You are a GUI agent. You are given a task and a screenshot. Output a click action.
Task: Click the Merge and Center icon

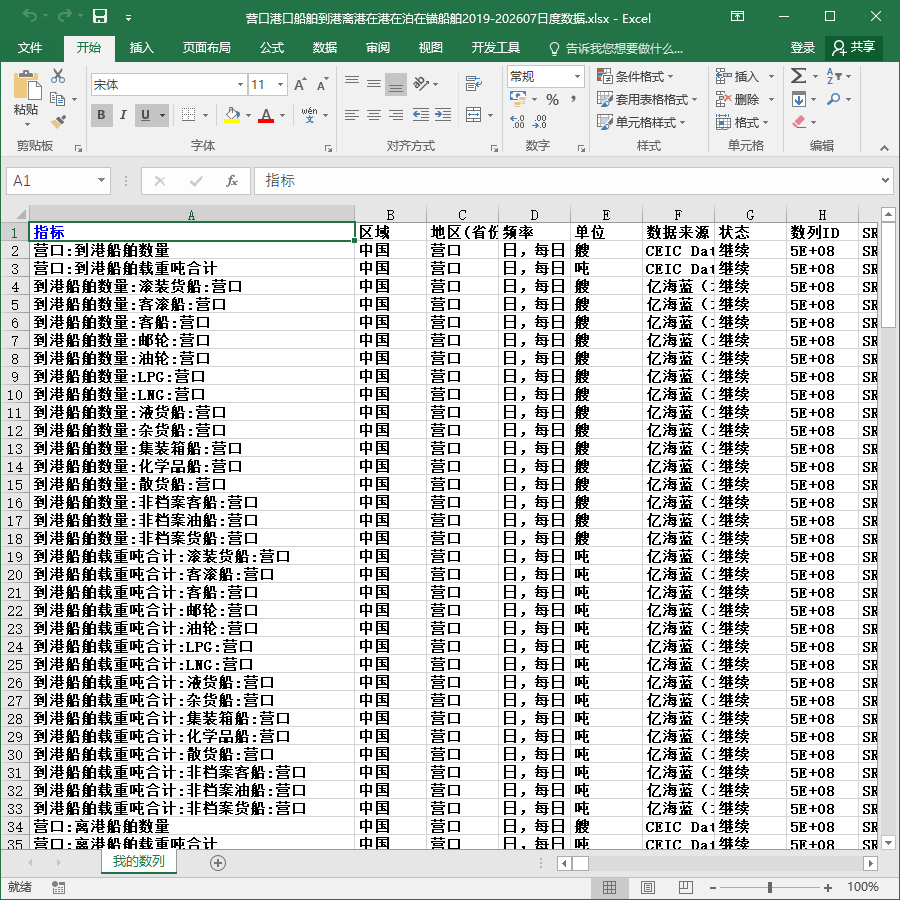[474, 115]
